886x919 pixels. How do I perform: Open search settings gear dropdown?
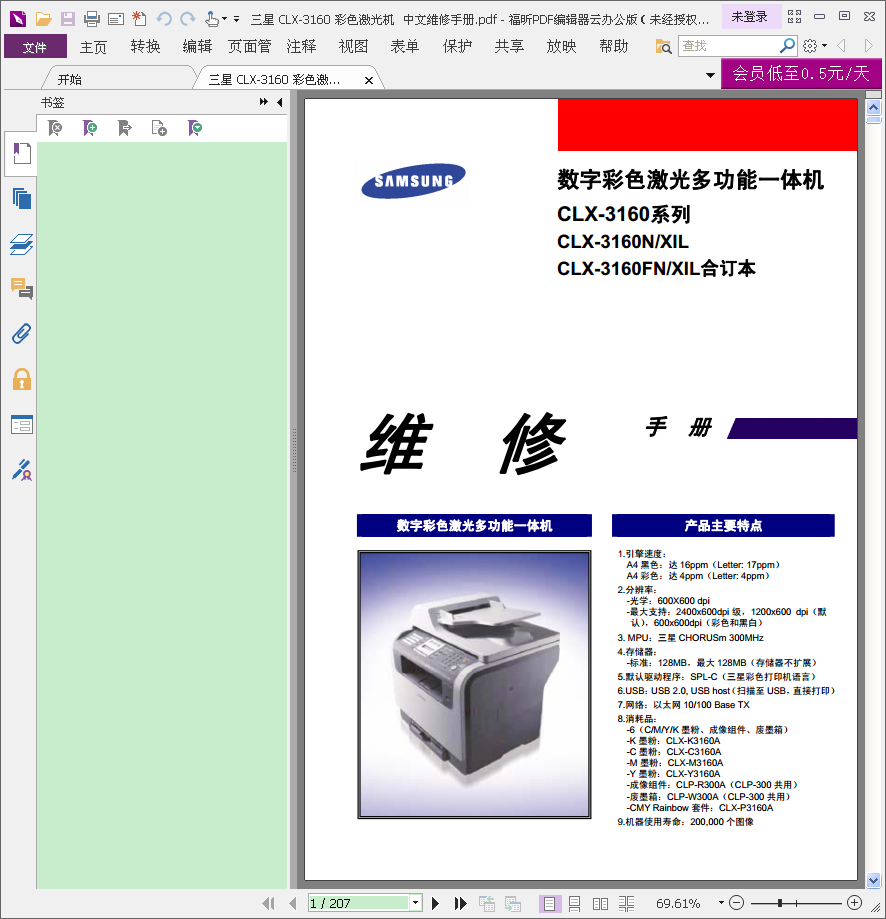815,46
